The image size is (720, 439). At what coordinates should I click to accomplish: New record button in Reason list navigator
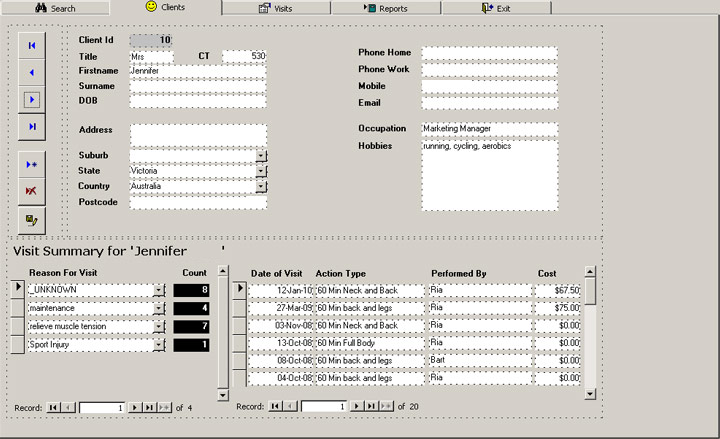[x=164, y=407]
